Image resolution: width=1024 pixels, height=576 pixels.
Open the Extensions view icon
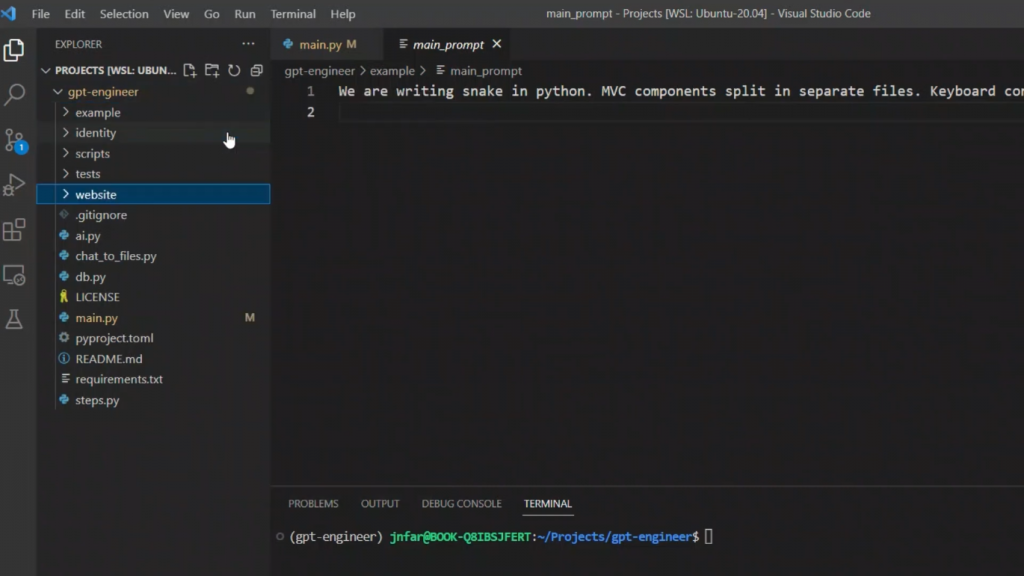(14, 230)
